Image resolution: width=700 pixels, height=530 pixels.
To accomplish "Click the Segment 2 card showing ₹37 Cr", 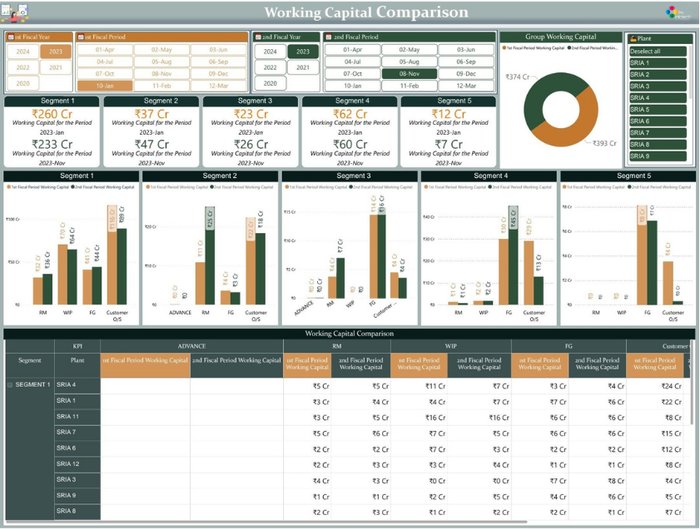I will pos(151,132).
